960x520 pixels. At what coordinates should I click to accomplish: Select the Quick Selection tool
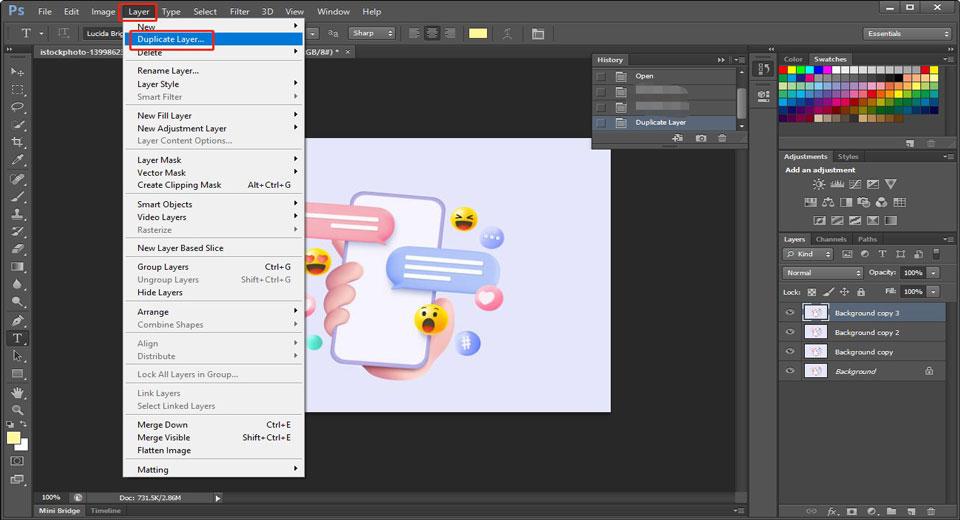tap(17, 125)
